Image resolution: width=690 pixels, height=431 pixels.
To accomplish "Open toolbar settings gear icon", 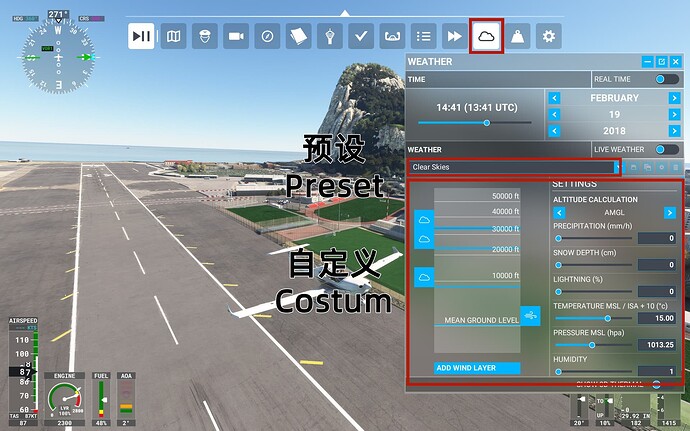I will coord(547,36).
